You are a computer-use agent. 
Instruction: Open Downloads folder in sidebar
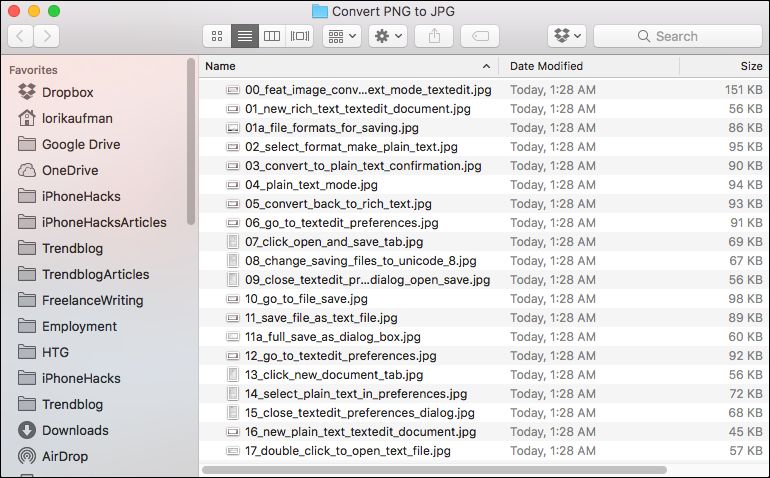click(x=75, y=430)
